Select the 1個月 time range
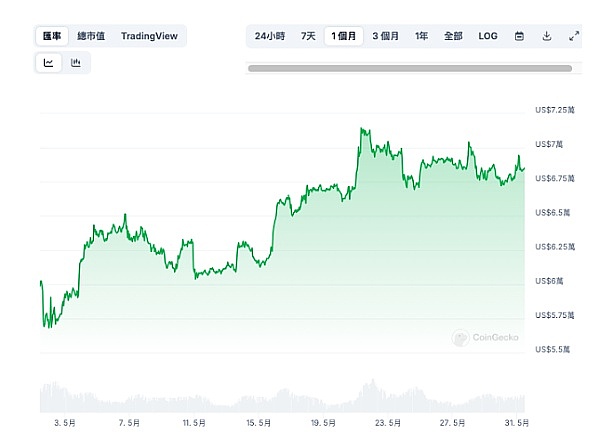The height and width of the screenshot is (438, 600). (x=346, y=36)
